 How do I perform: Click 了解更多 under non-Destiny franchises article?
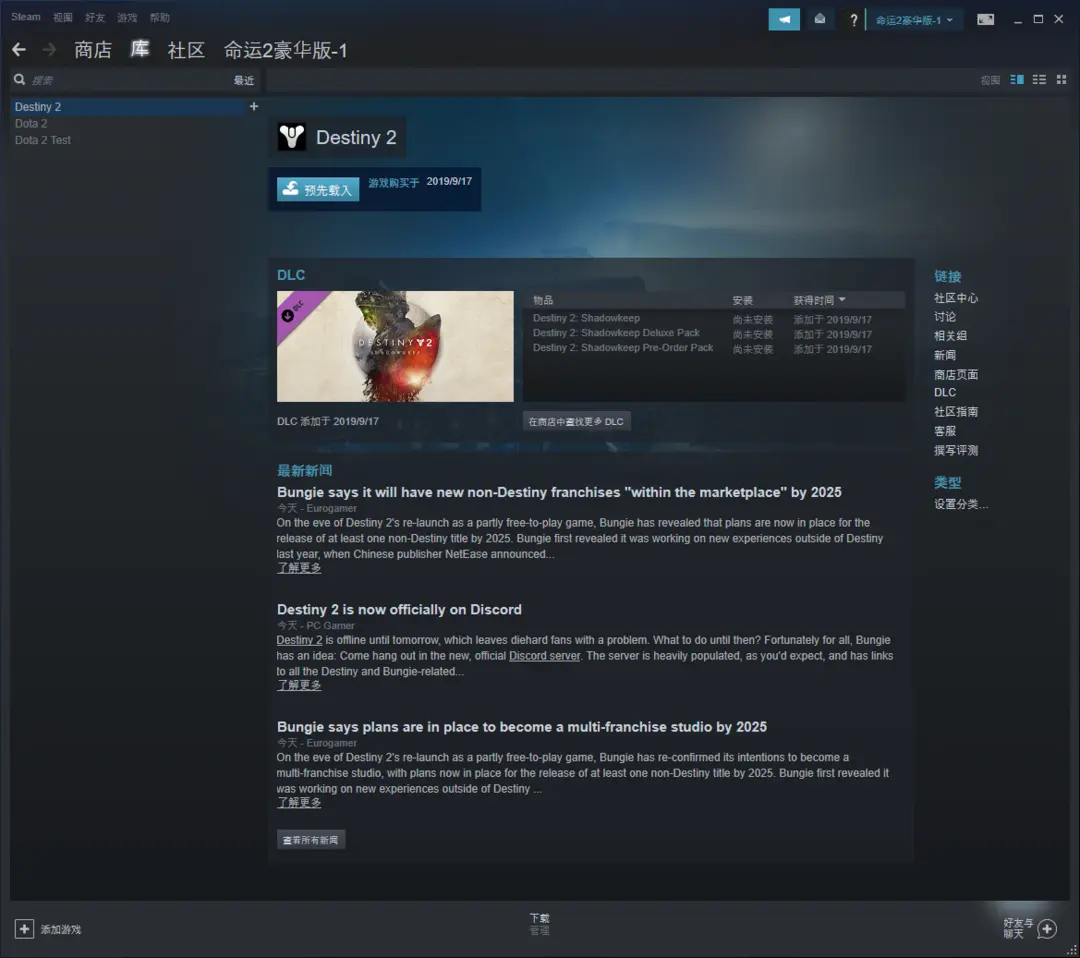(x=299, y=568)
